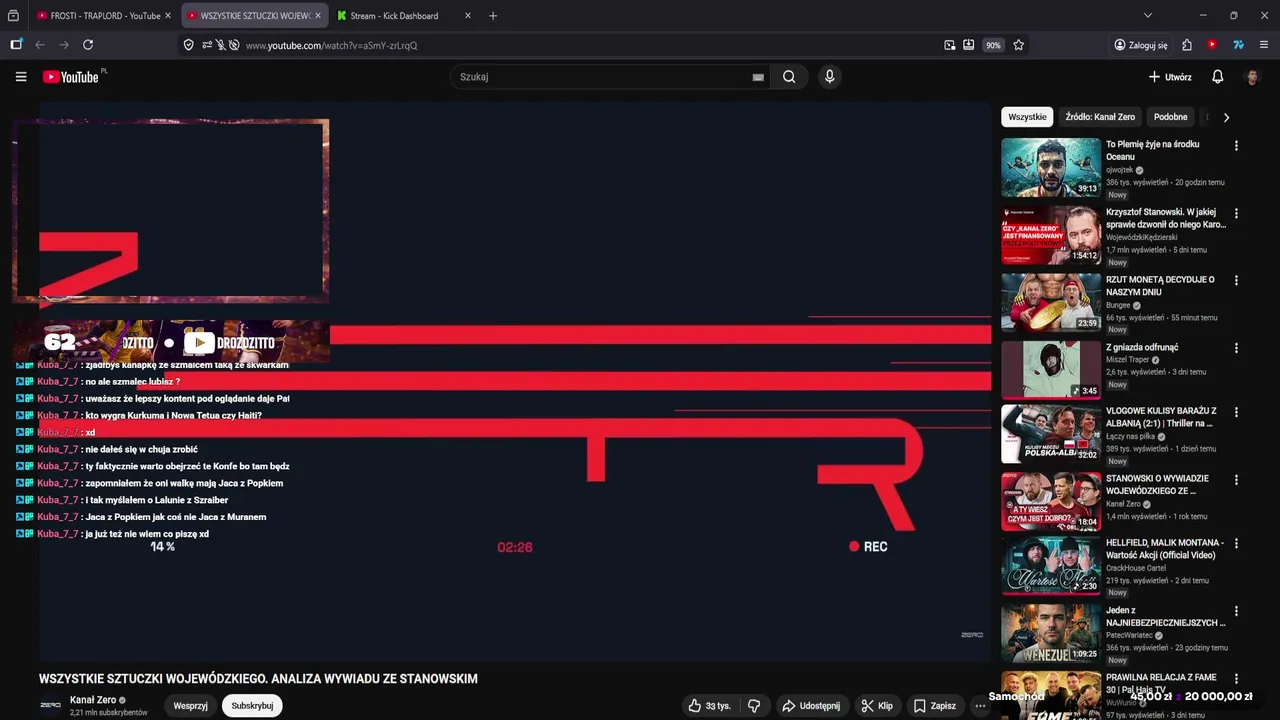Viewport: 1280px width, 720px height.
Task: Open the YouTube guide hamburger menu
Action: click(21, 77)
